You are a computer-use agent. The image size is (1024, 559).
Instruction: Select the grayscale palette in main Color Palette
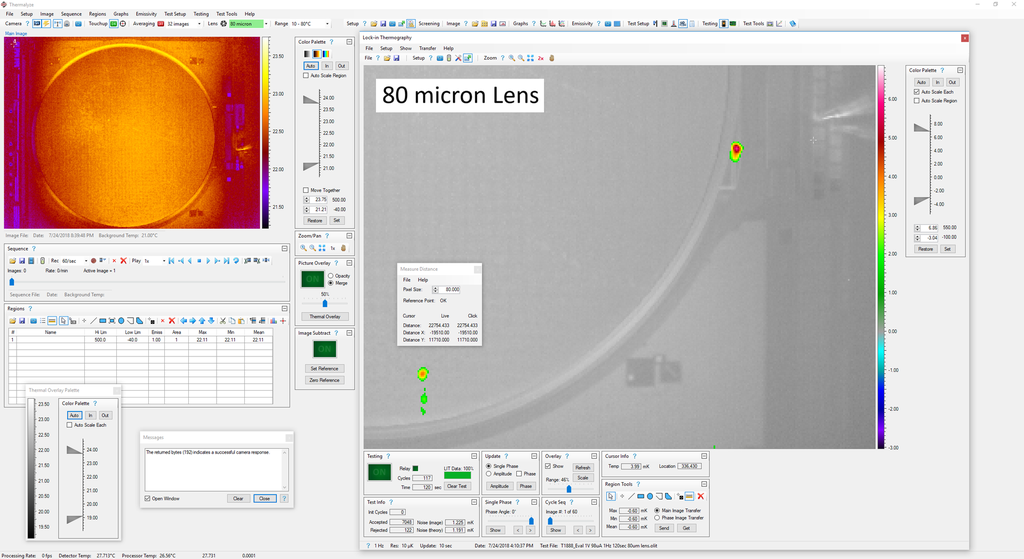point(308,54)
